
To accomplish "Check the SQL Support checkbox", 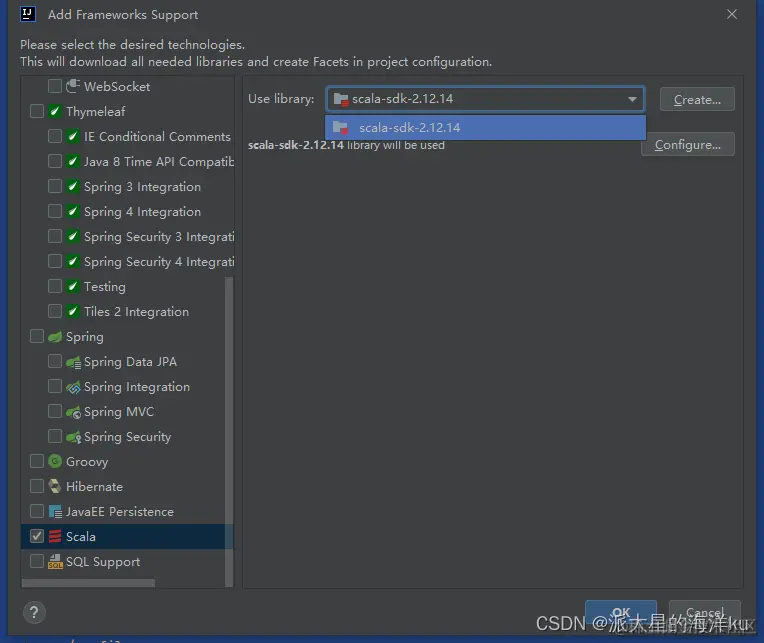I will (x=37, y=561).
